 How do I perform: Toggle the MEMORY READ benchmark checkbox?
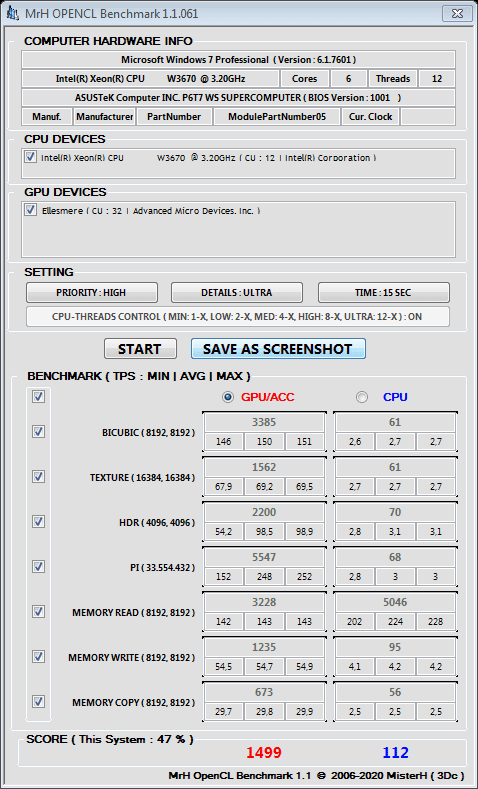(x=38, y=611)
